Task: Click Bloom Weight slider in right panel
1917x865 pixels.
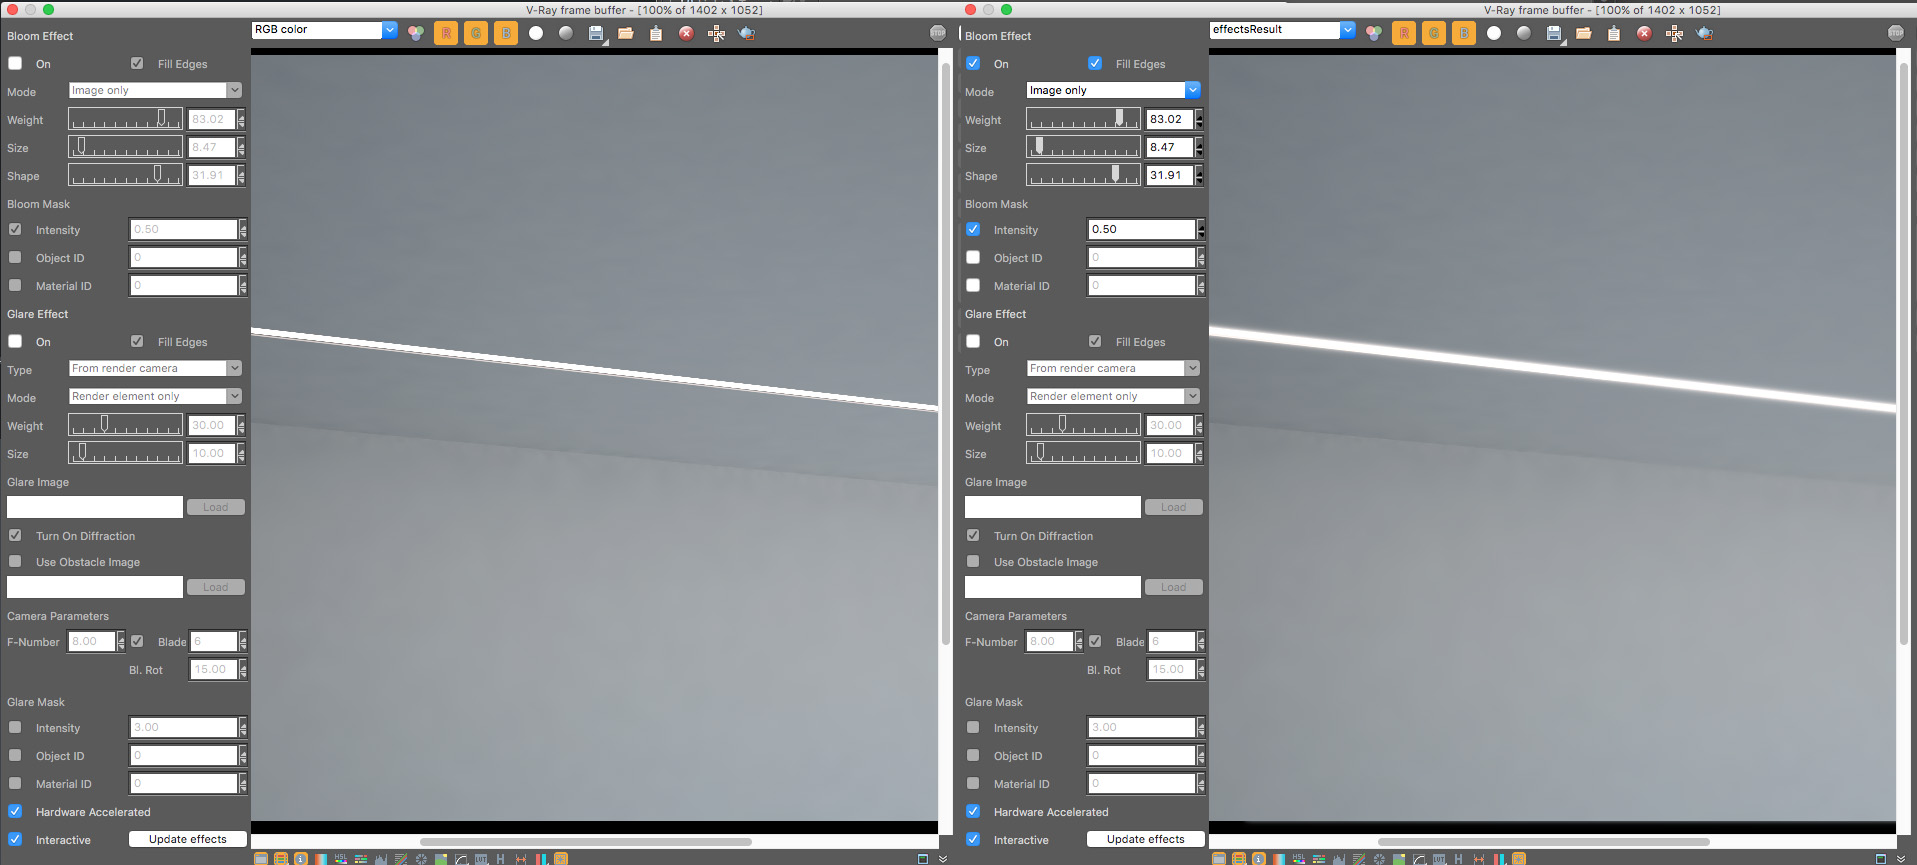Action: pyautogui.click(x=1083, y=119)
